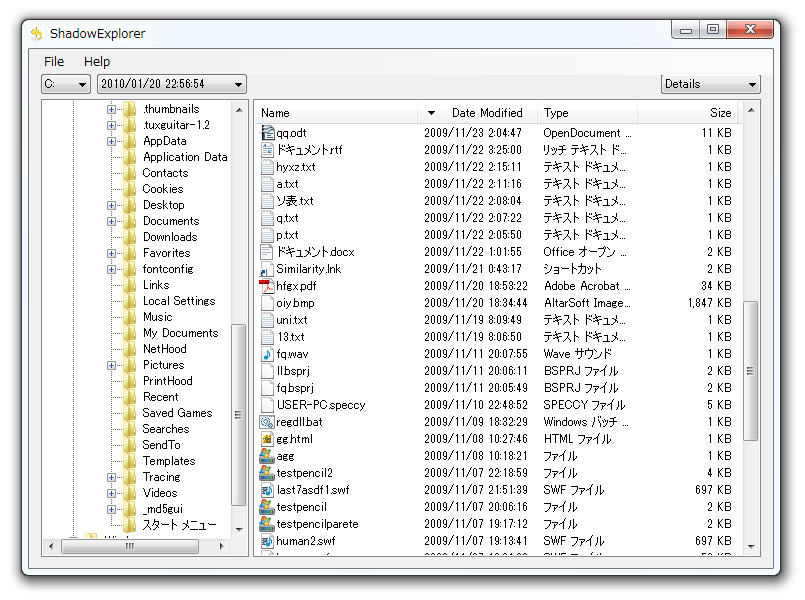
Task: Select the Saved Games folder
Action: [177, 413]
